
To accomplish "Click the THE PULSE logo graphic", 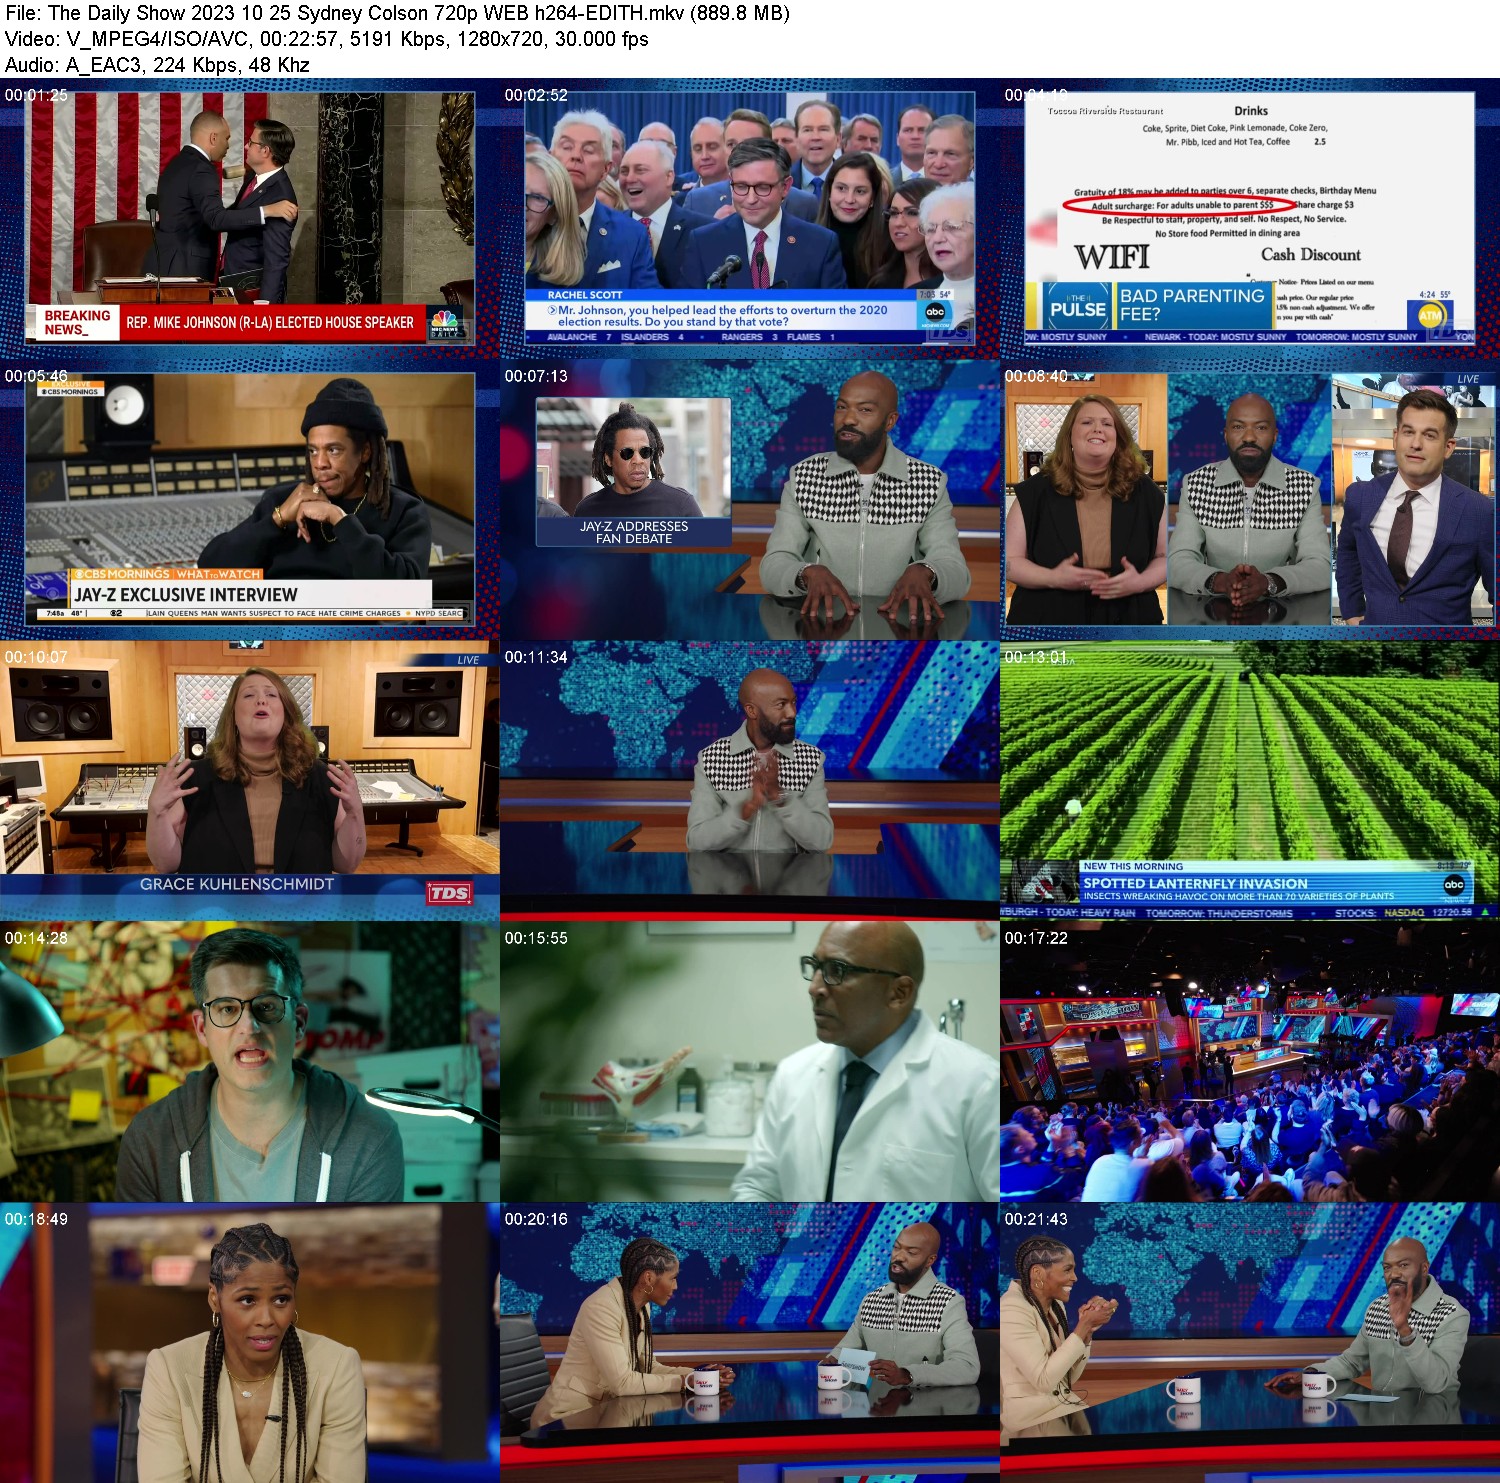I will coord(1078,305).
